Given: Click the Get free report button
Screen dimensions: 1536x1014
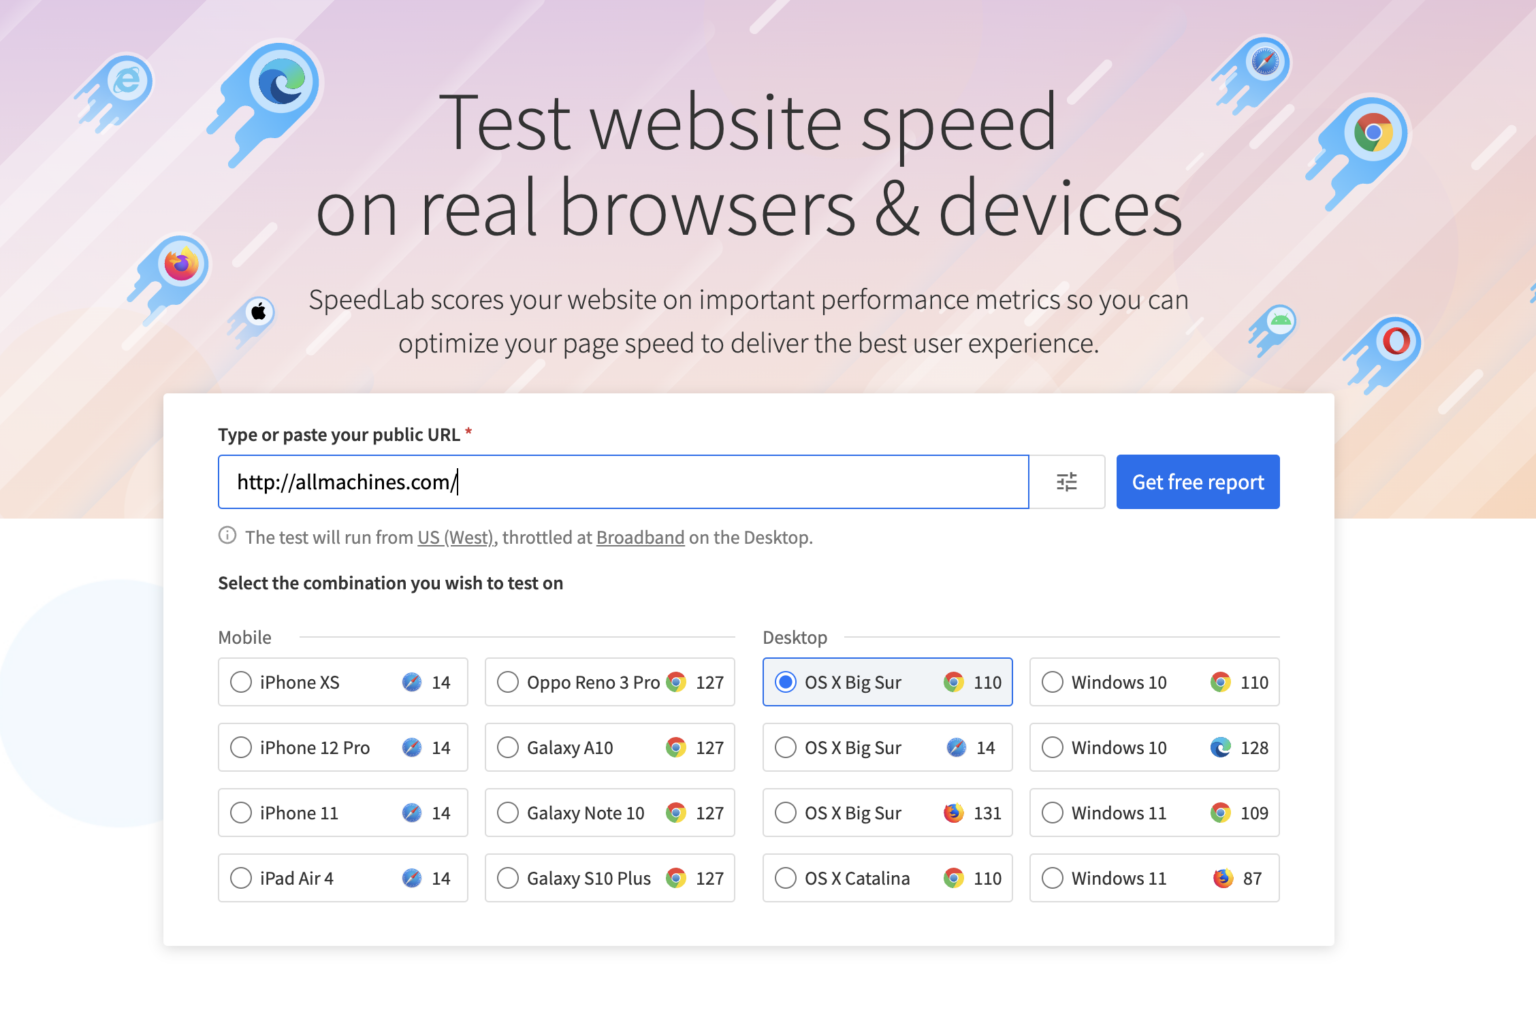Looking at the screenshot, I should point(1197,481).
